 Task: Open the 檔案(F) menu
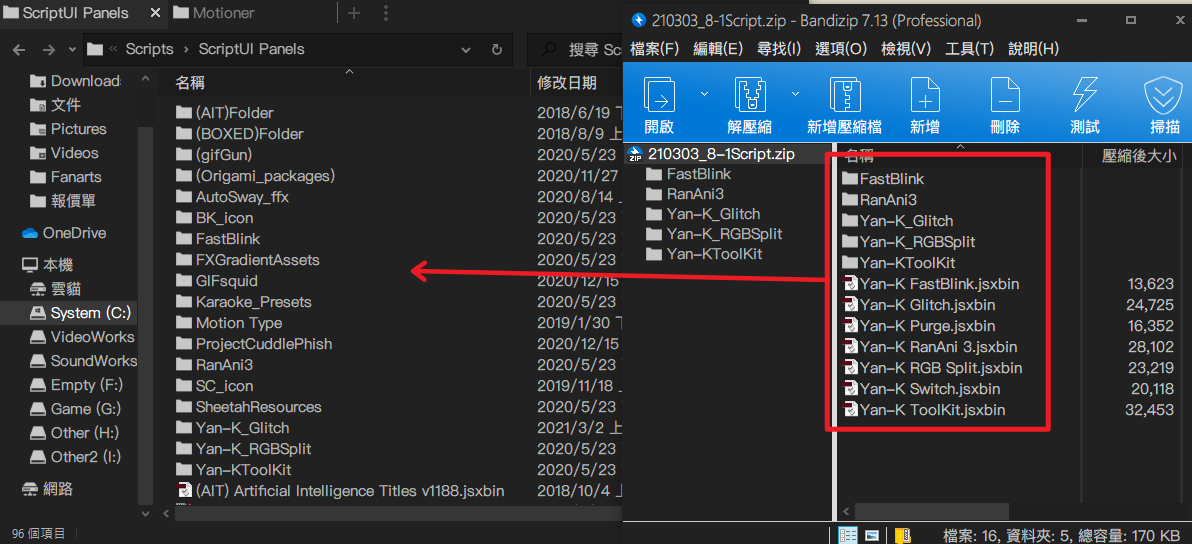[x=654, y=48]
